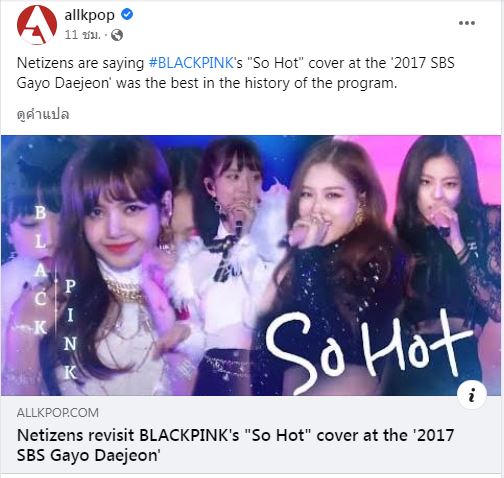Click the ดูคำแปล translation link
Viewport: 504px width, 478px height.
point(43,114)
